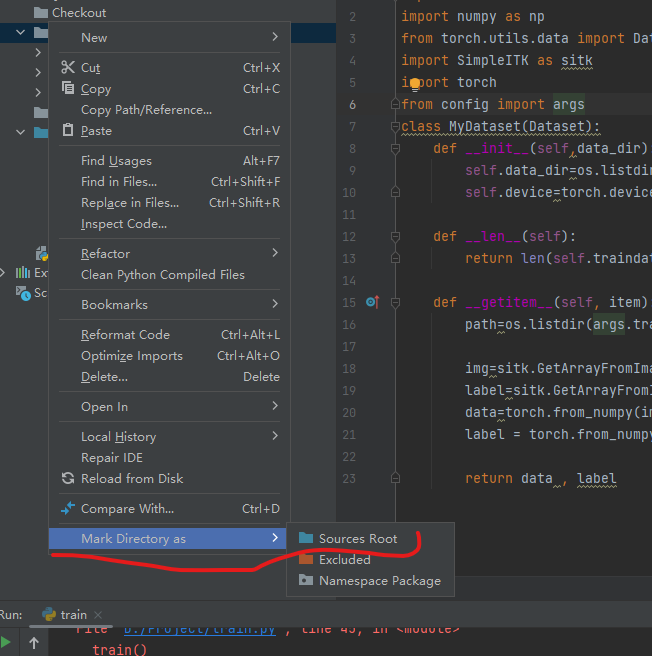652x656 pixels.
Task: Click 'return data , label' line
Action: coord(541,479)
